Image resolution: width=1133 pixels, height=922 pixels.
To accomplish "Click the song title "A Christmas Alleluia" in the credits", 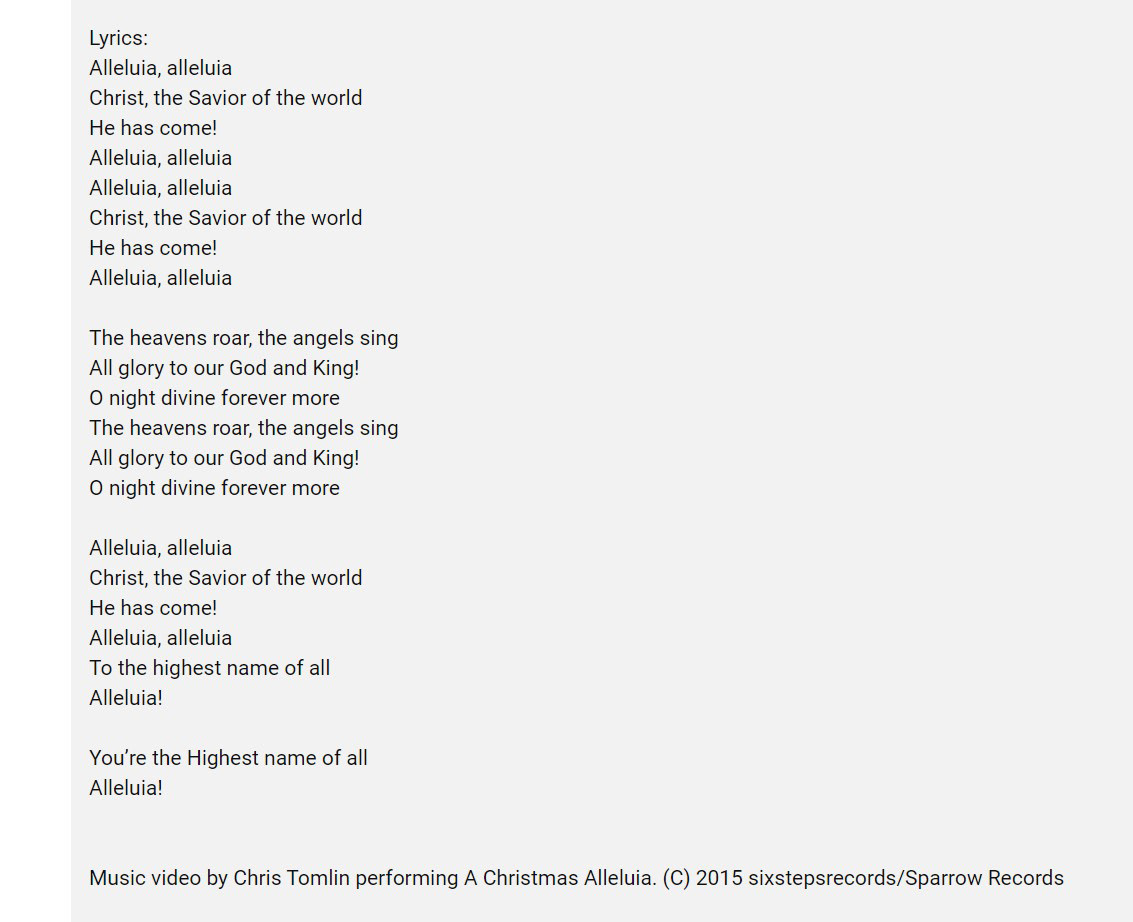I will (559, 878).
